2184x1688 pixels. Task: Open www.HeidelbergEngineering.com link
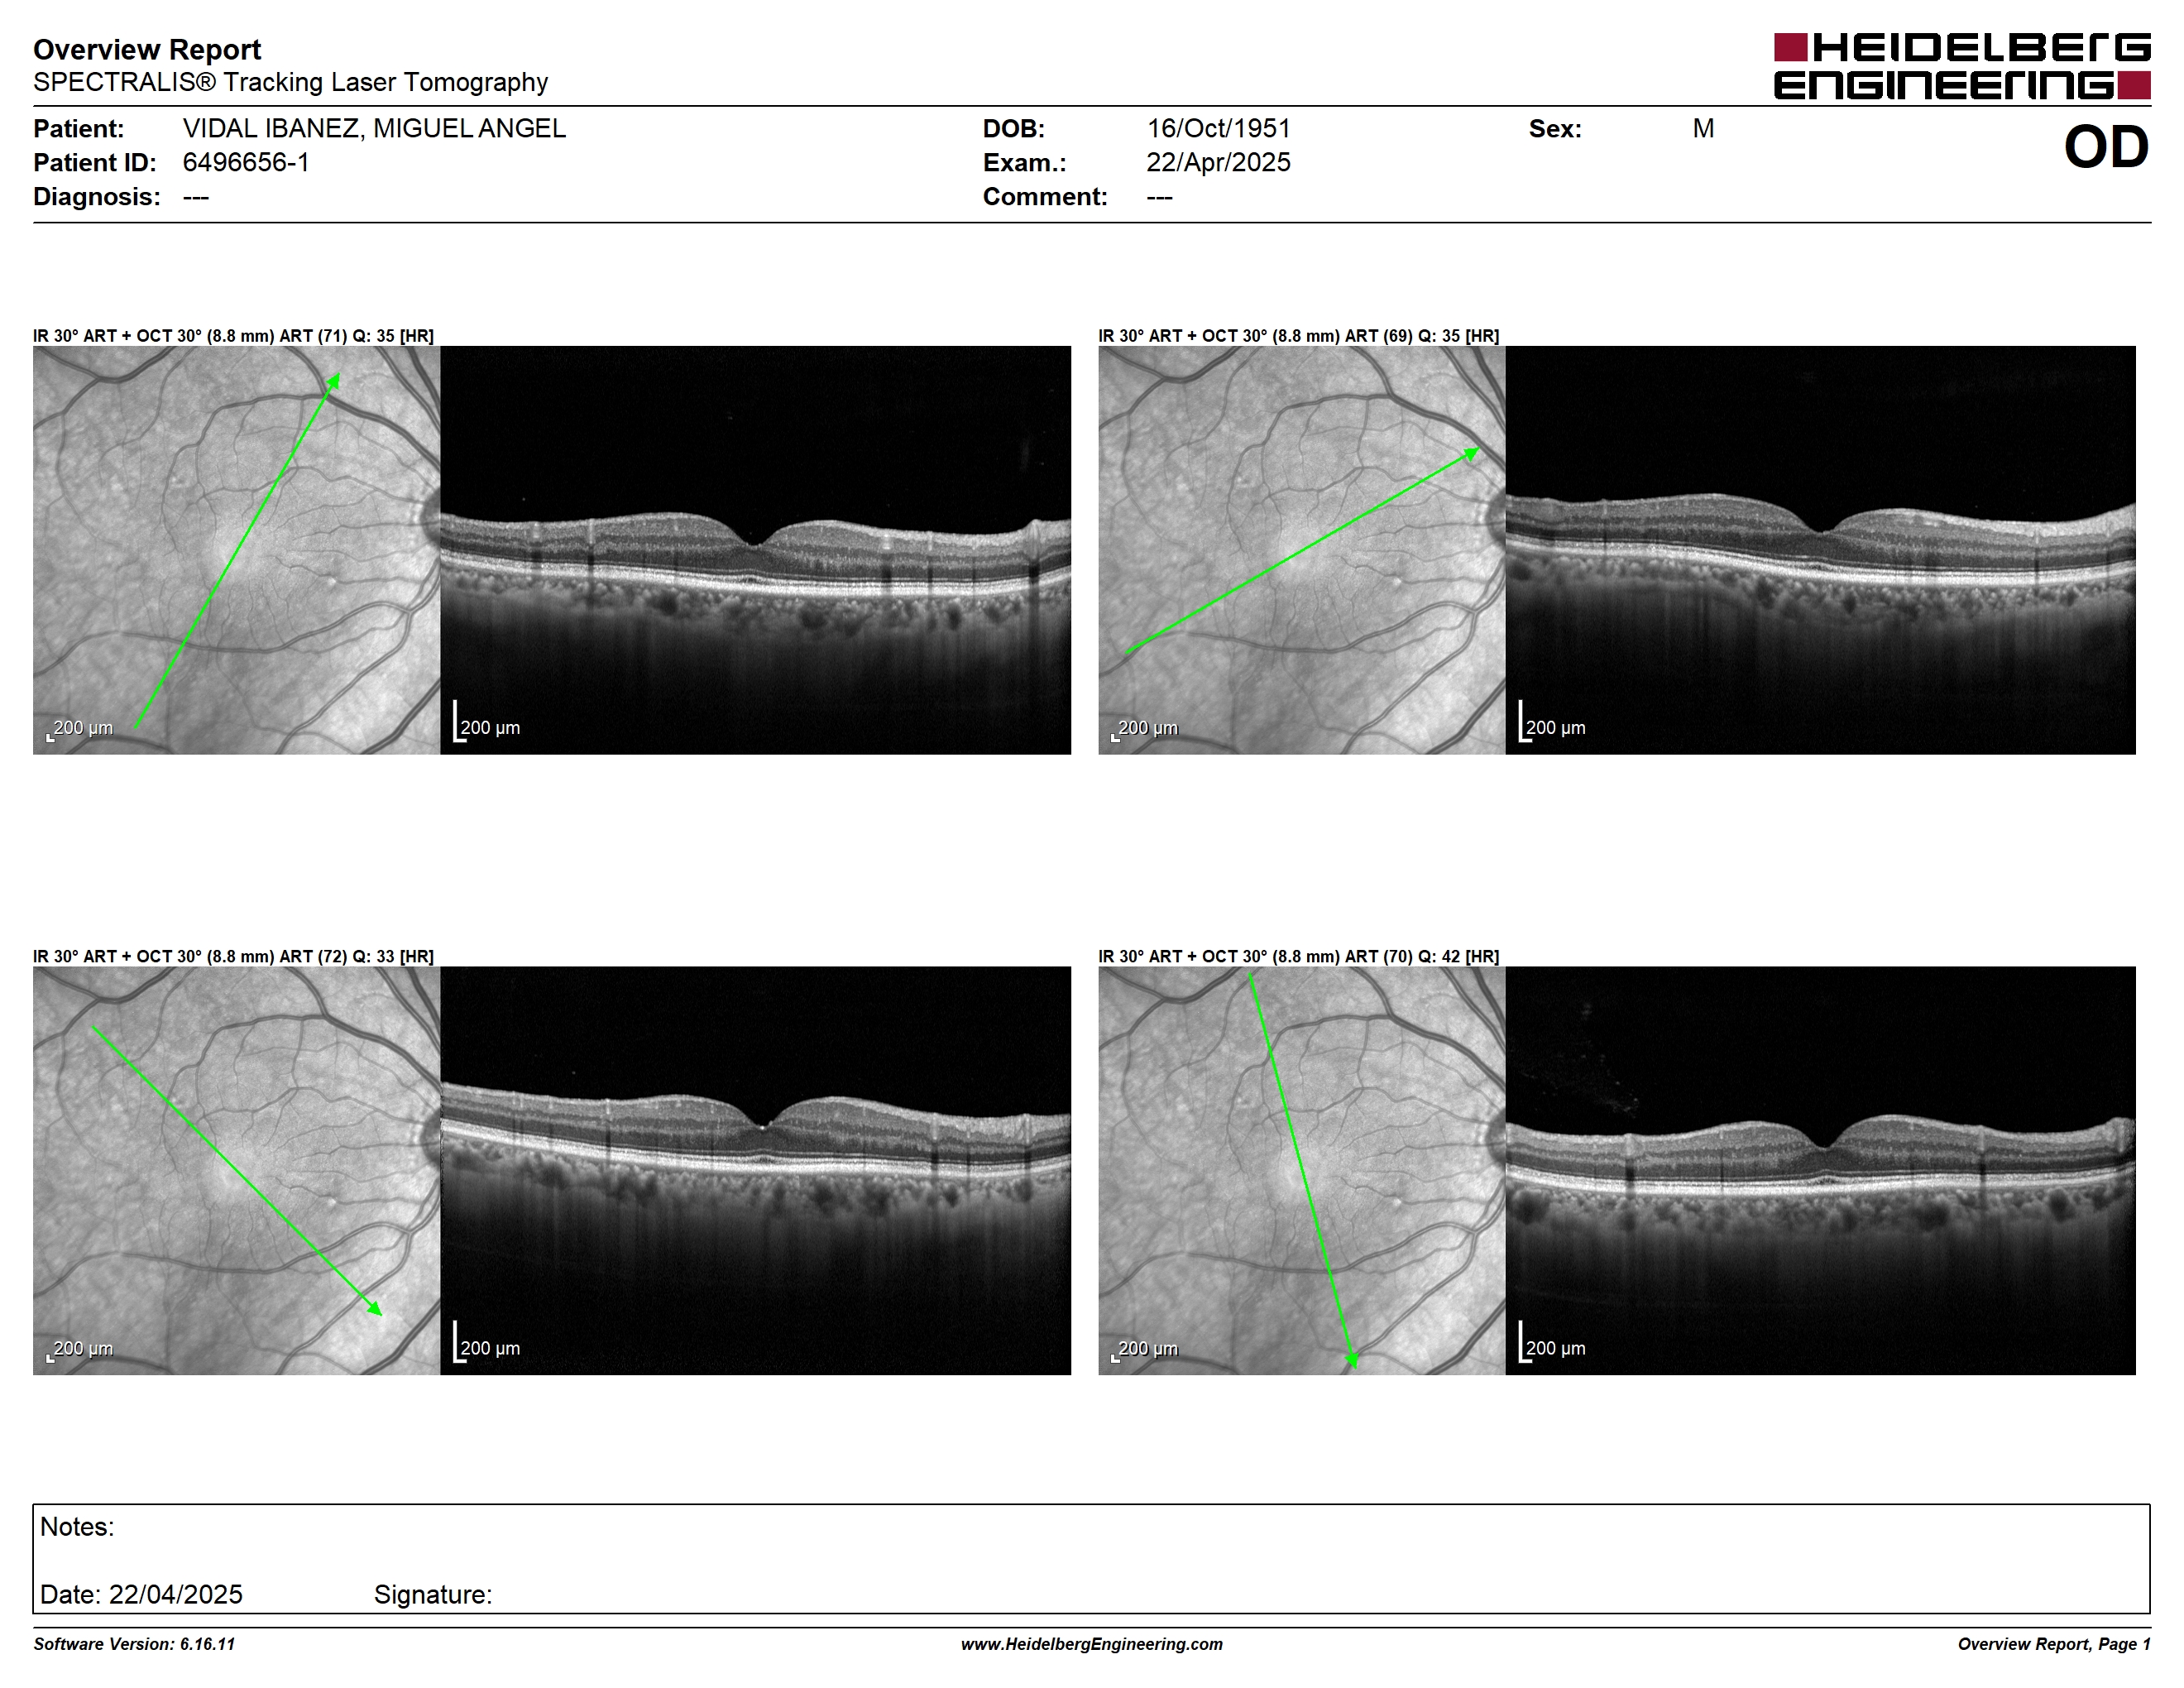pyautogui.click(x=1092, y=1644)
